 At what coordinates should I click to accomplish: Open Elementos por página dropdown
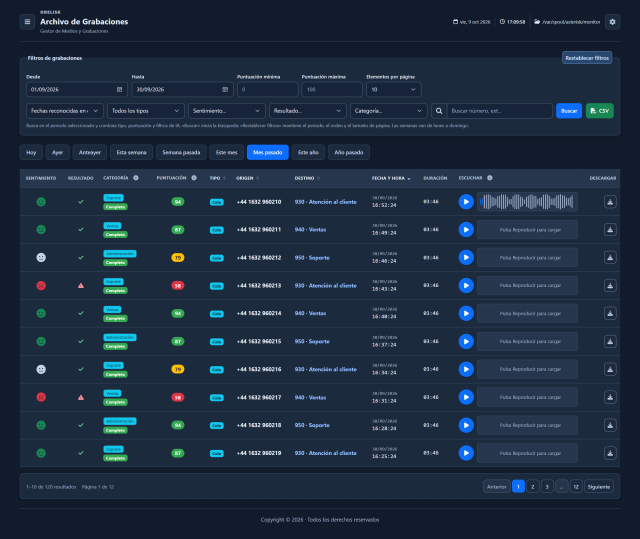393,89
